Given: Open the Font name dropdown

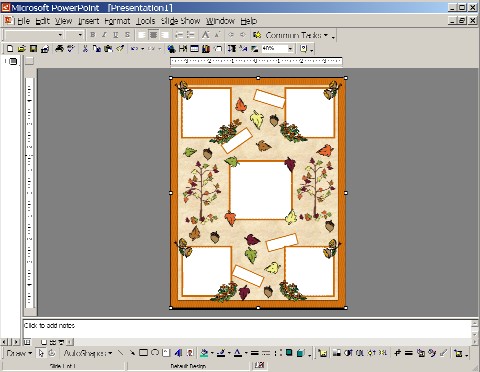Looking at the screenshot, I should pos(60,35).
